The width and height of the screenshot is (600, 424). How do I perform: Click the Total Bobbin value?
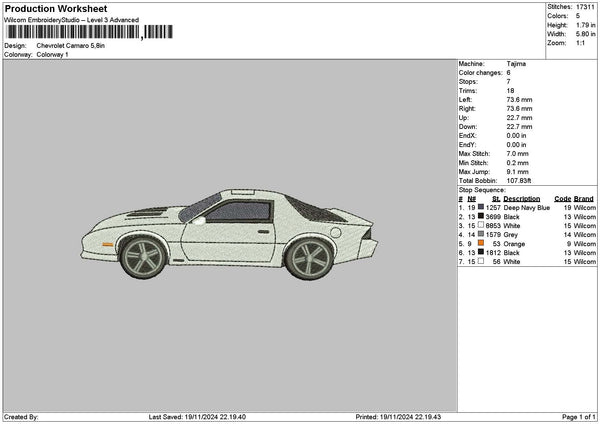tap(518, 180)
